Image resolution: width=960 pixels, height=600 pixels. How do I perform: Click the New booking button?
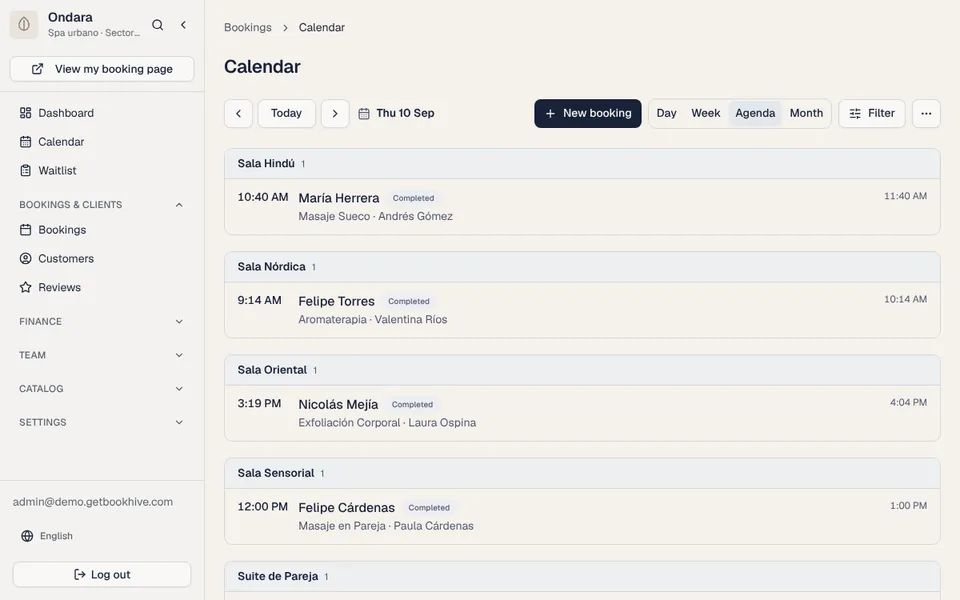pyautogui.click(x=588, y=113)
